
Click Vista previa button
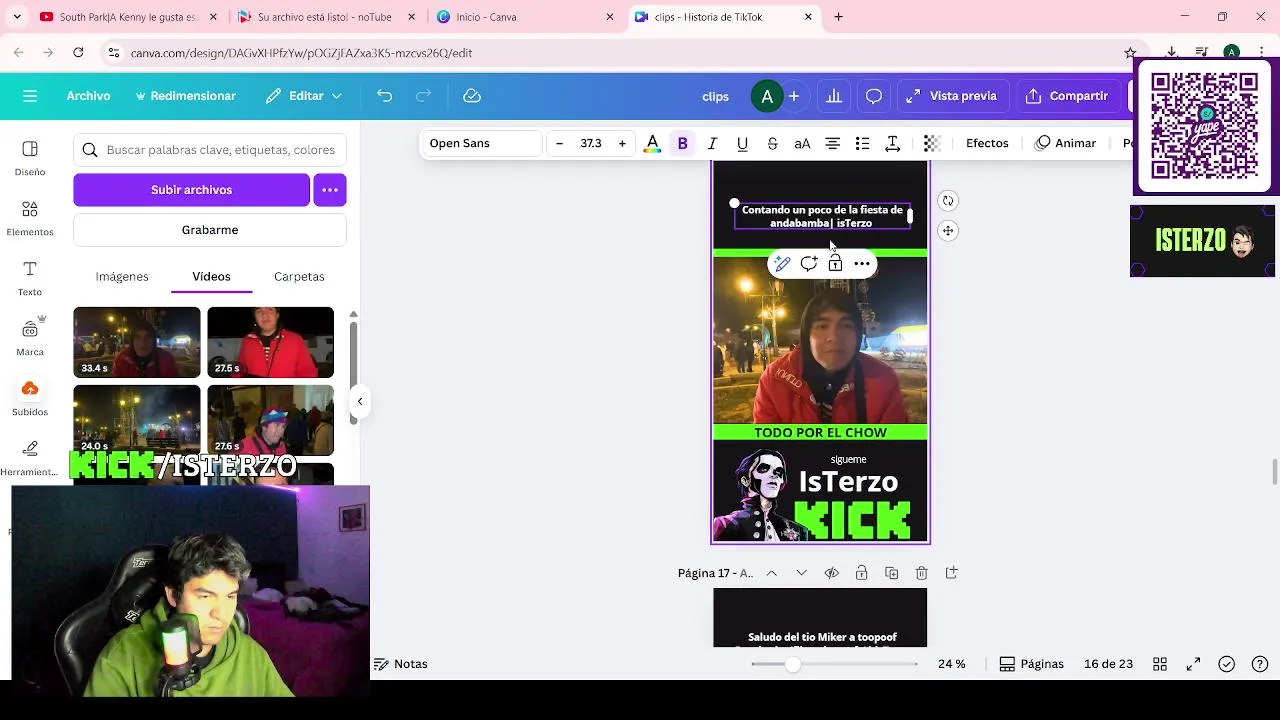952,96
